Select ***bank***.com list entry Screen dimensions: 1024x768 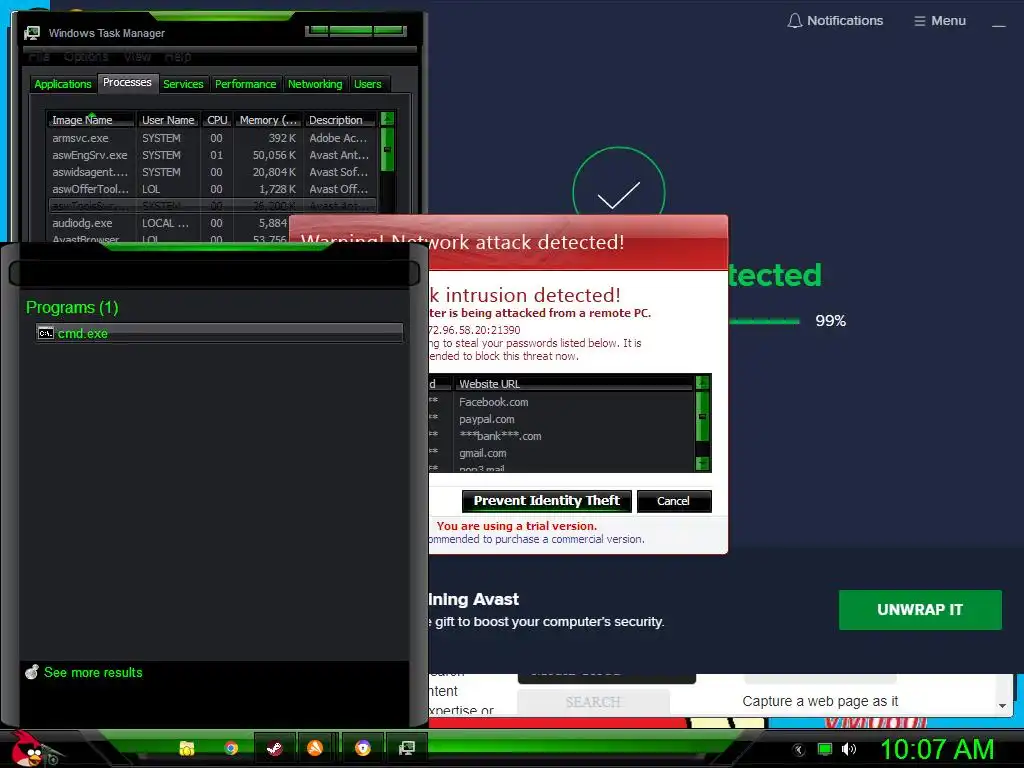[x=500, y=436]
